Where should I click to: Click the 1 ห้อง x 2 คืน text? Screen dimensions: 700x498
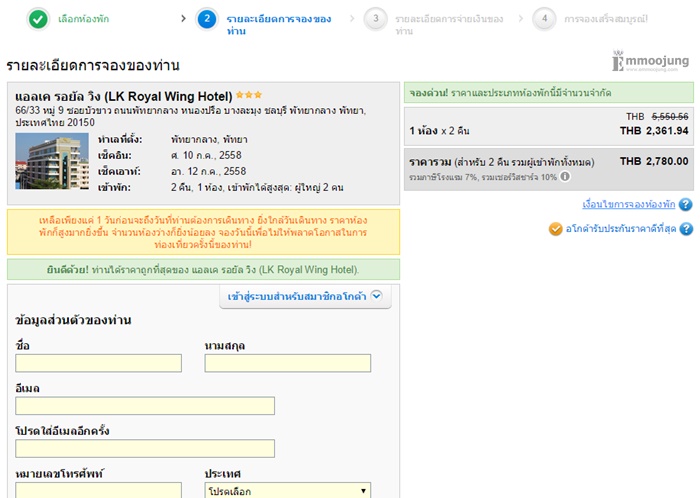(439, 131)
